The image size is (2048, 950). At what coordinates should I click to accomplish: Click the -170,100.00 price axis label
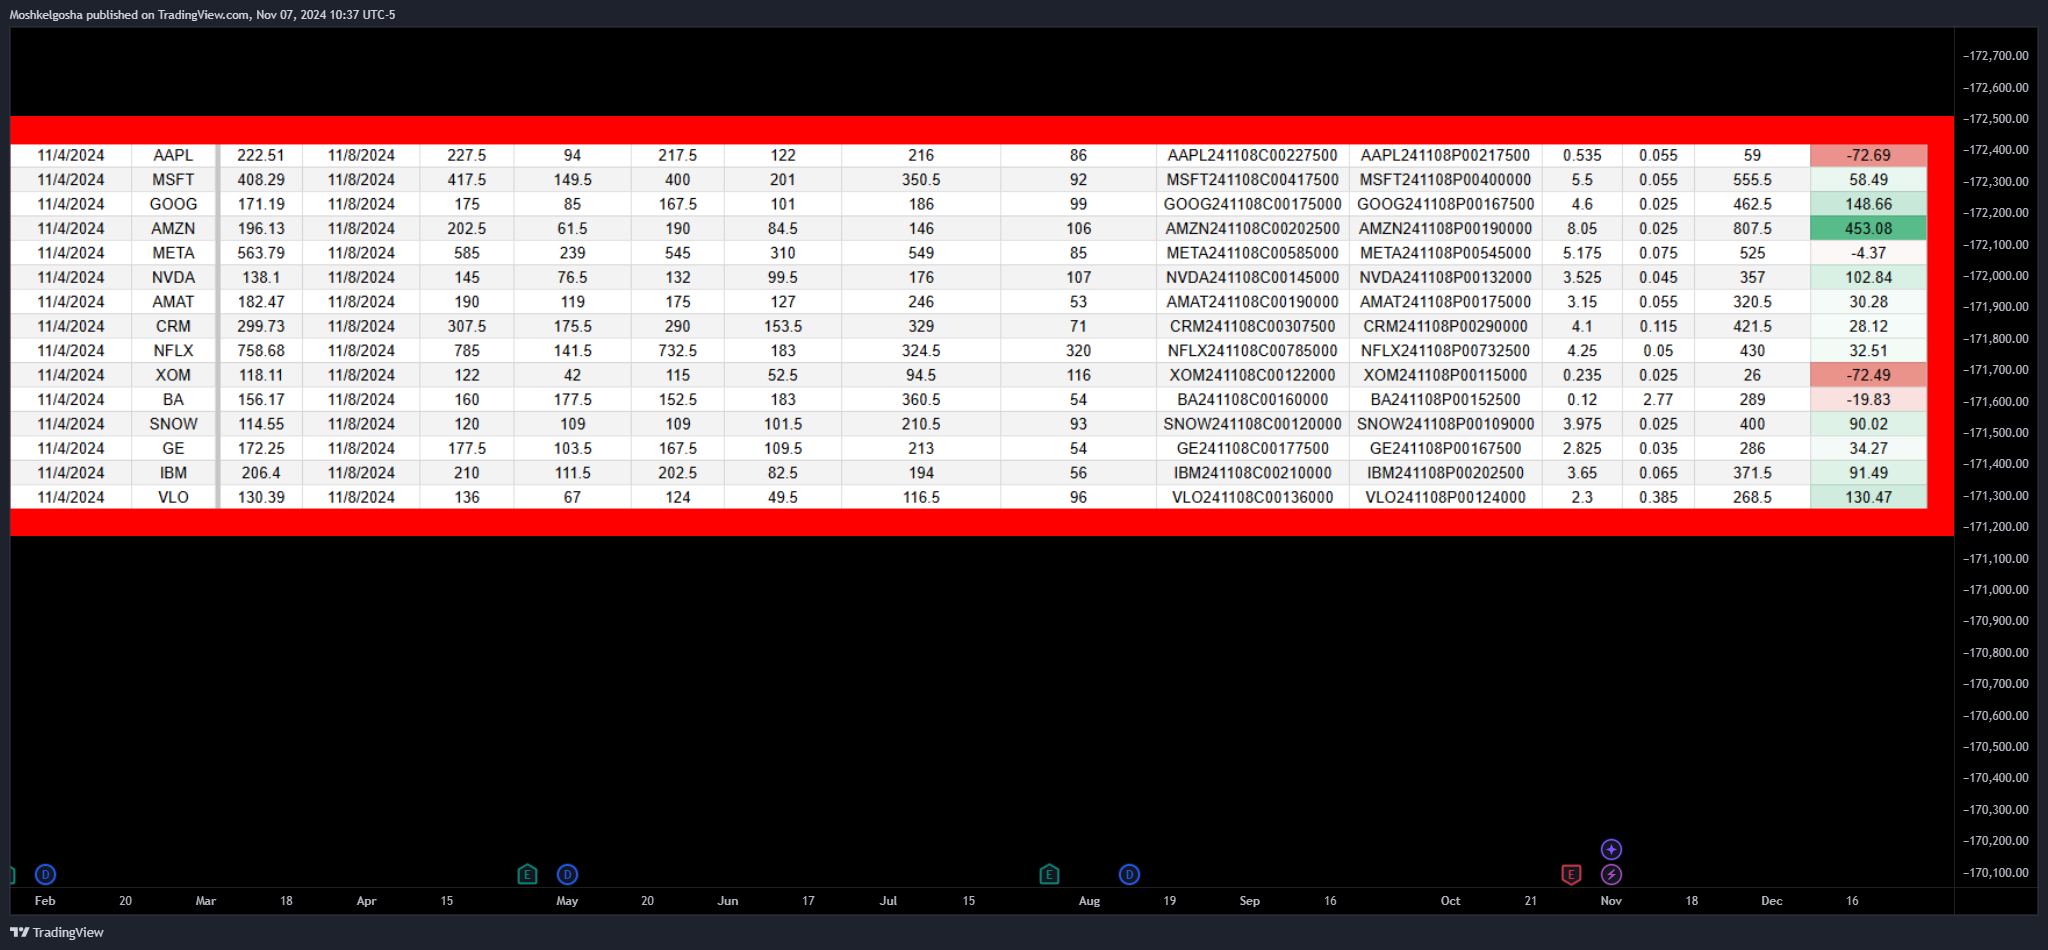pos(1996,873)
